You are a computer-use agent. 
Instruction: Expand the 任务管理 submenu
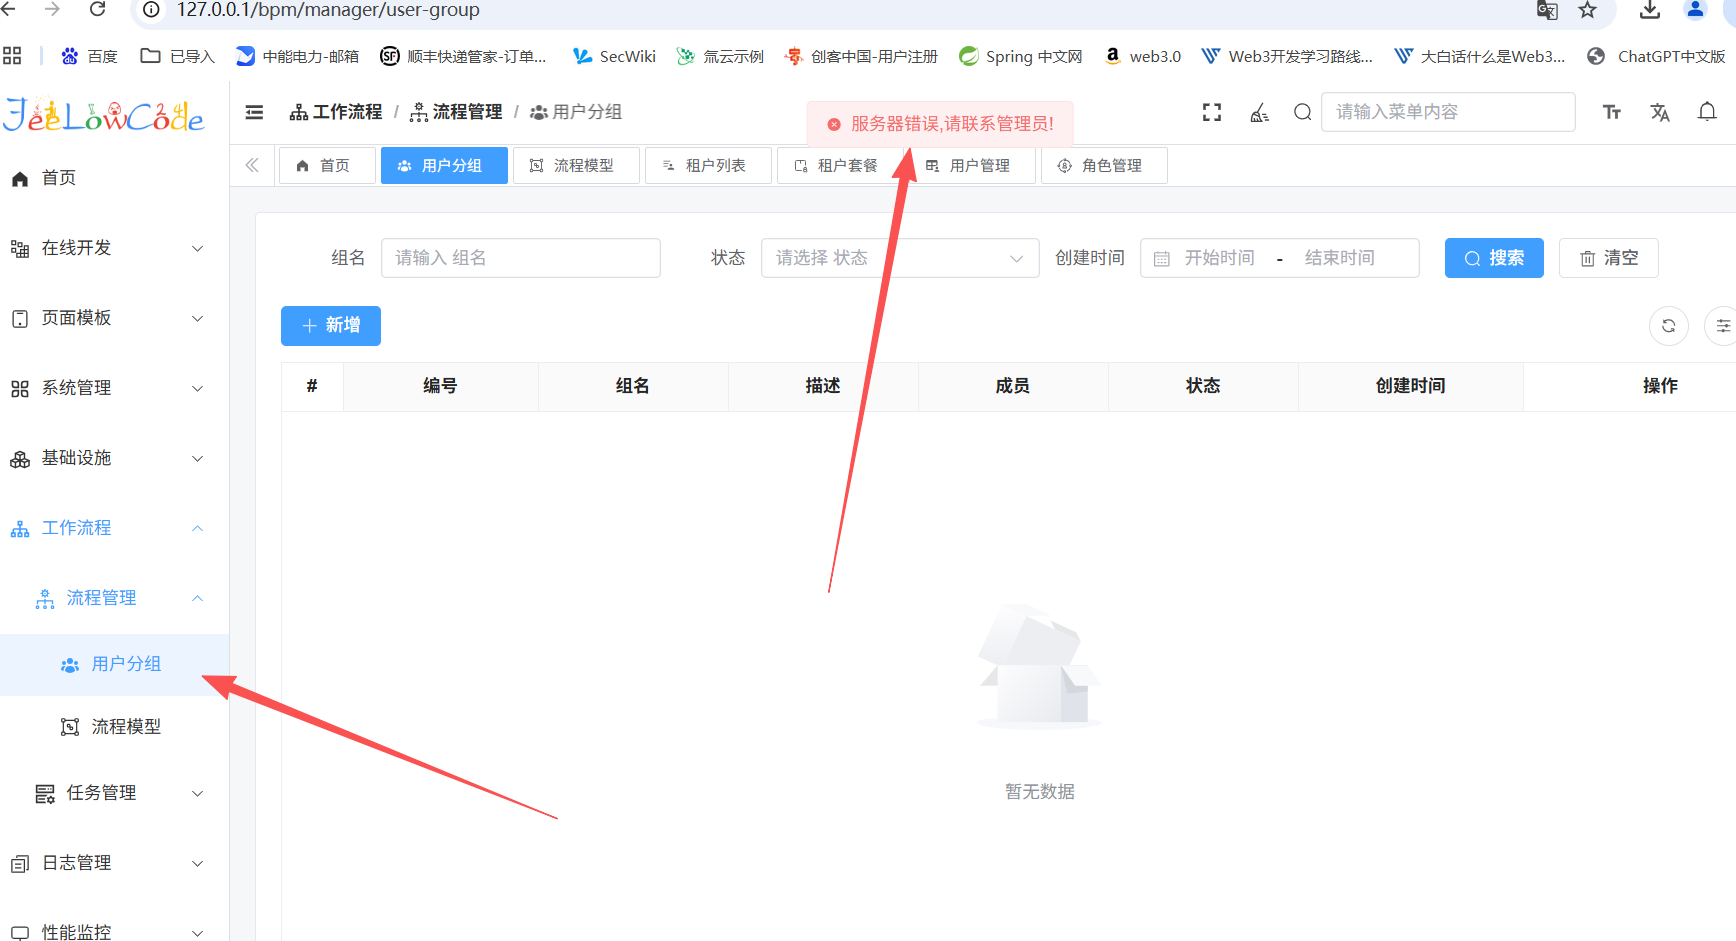pos(120,793)
